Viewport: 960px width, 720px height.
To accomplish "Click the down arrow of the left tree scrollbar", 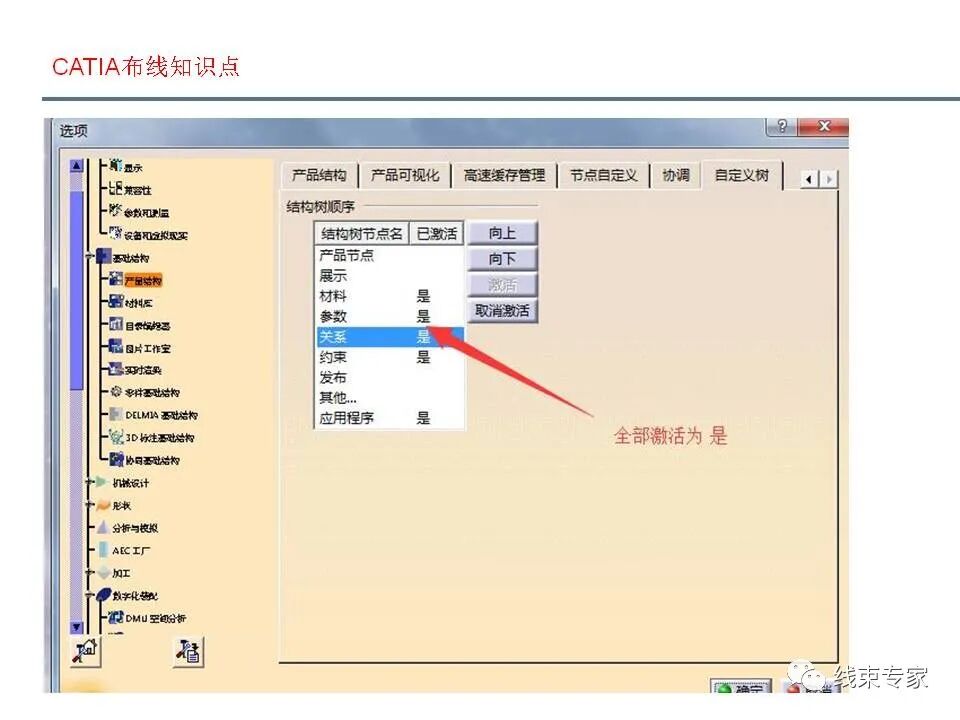I will tap(75, 626).
